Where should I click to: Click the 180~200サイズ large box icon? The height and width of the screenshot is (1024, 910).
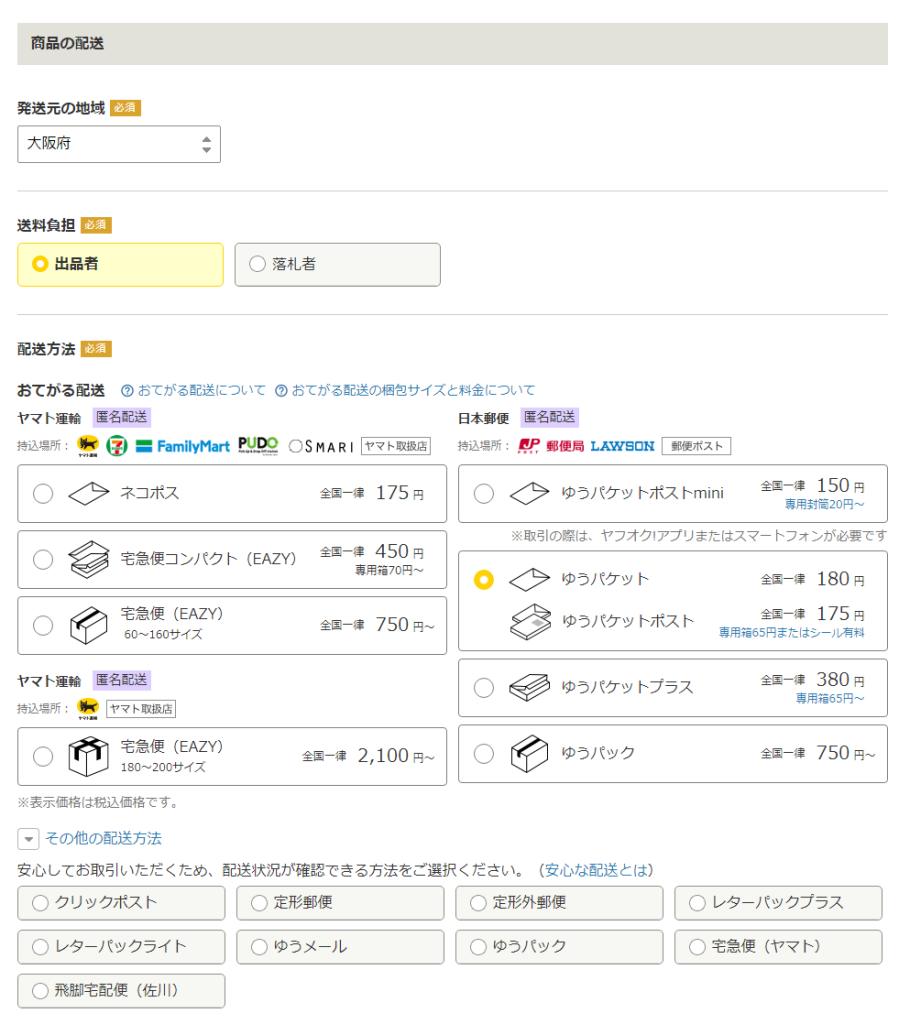coord(89,757)
